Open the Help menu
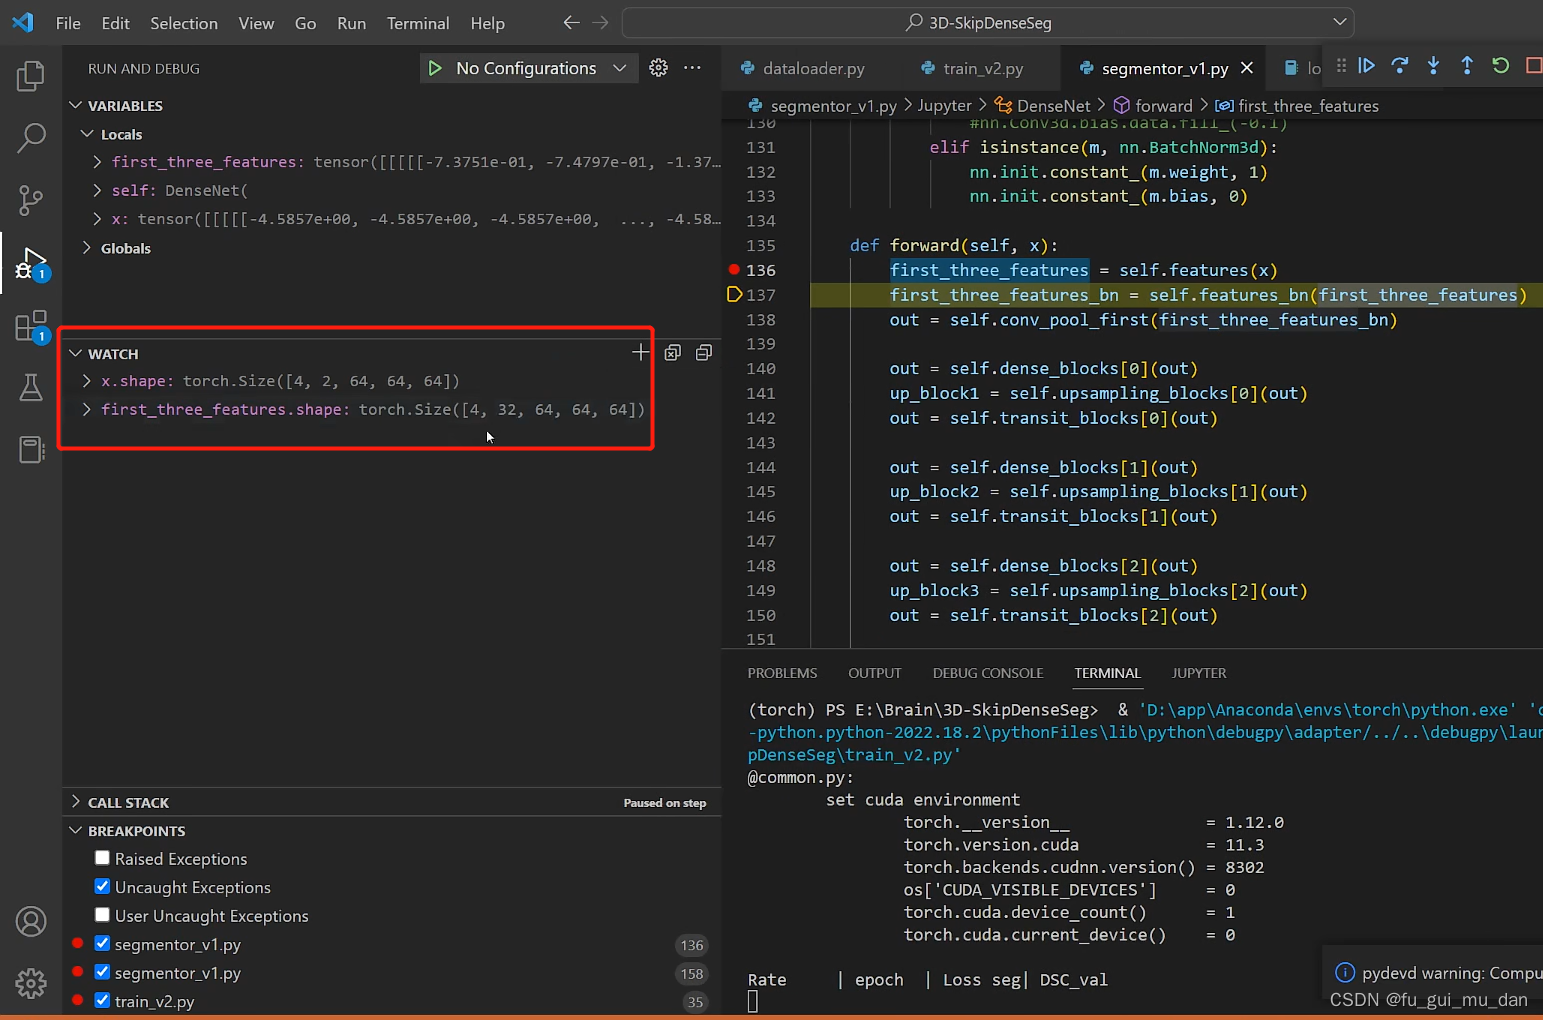Viewport: 1543px width, 1020px height. (x=487, y=23)
